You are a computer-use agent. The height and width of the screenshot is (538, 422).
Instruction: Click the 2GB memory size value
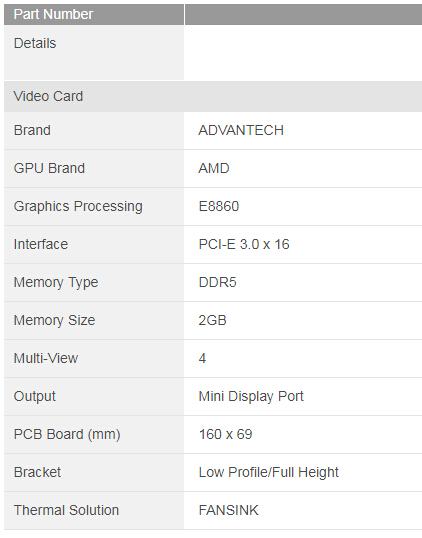(212, 320)
